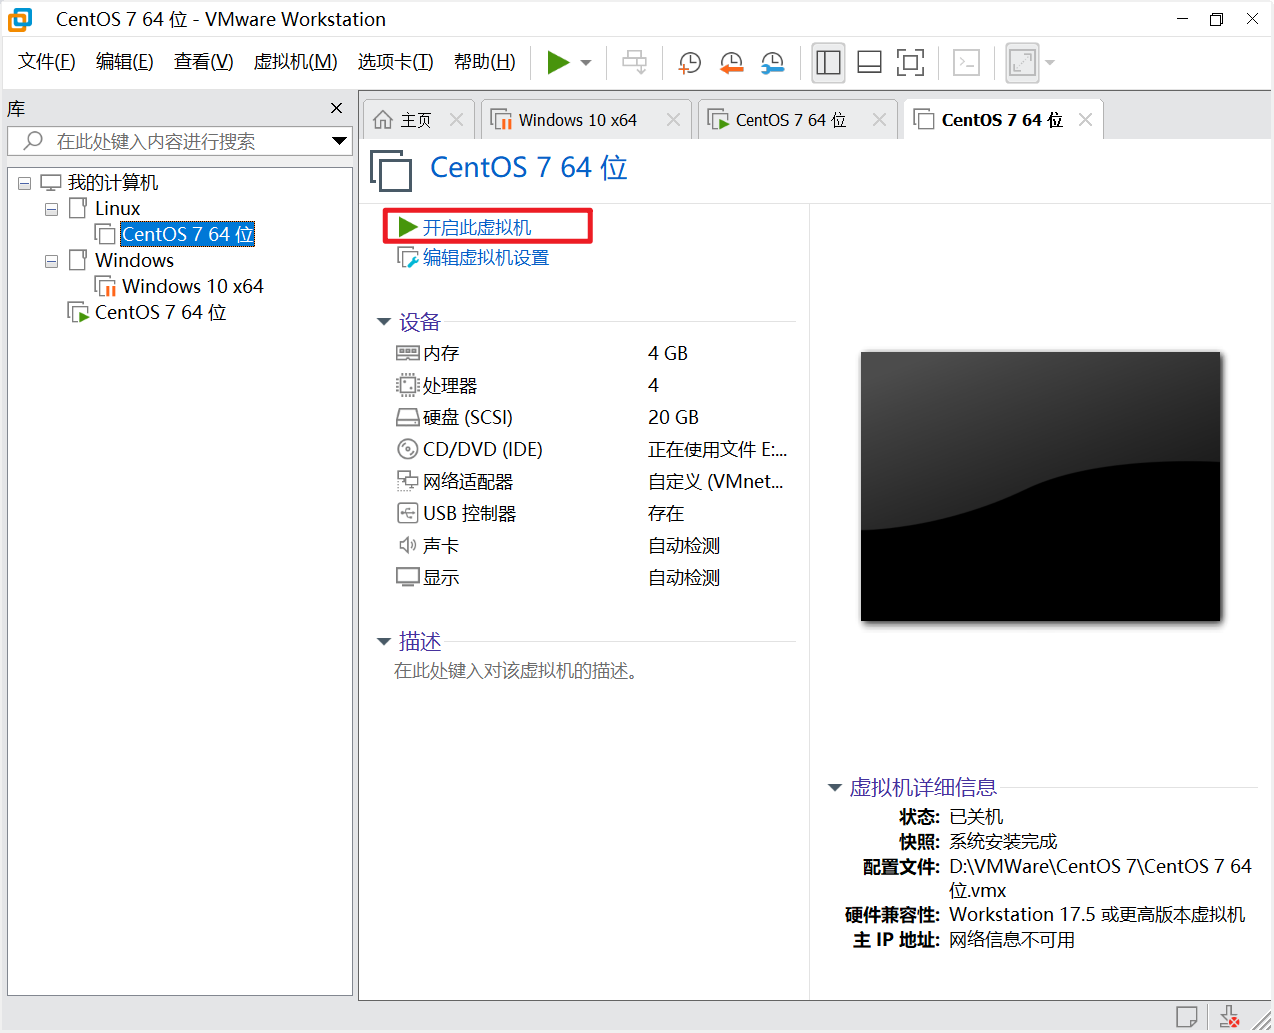The image size is (1274, 1033).
Task: Click the CD/DVD (IDE) device row
Action: tap(594, 449)
